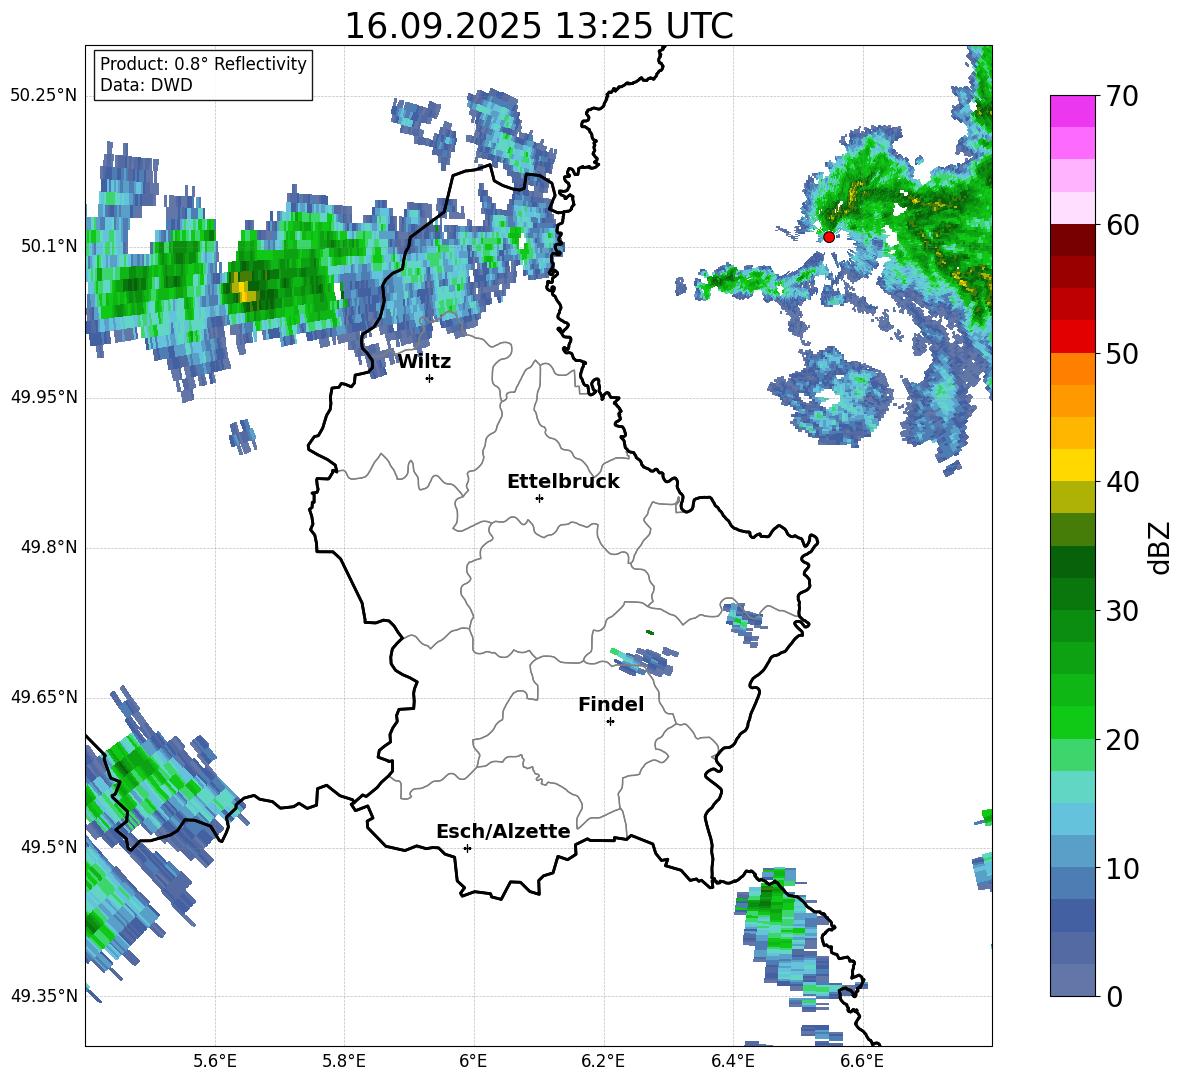Click the 50.1°N latitude label
Image resolution: width=1184 pixels, height=1081 pixels.
click(49, 246)
